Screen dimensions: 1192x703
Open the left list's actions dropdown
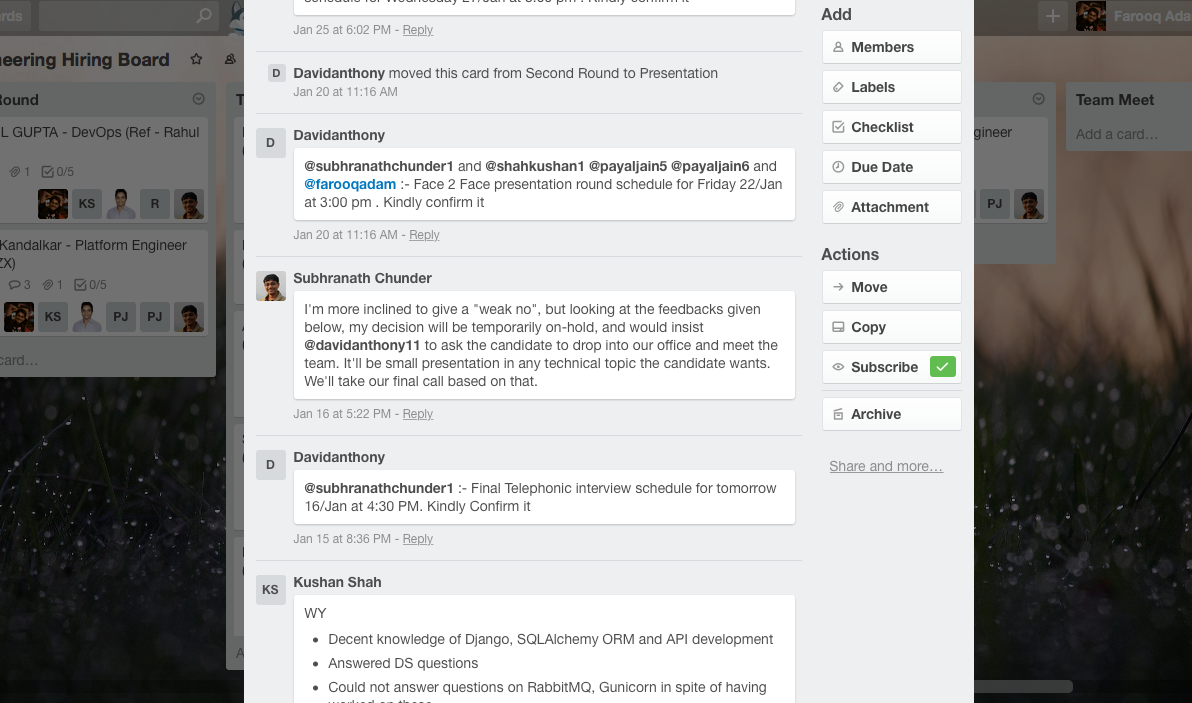[198, 99]
